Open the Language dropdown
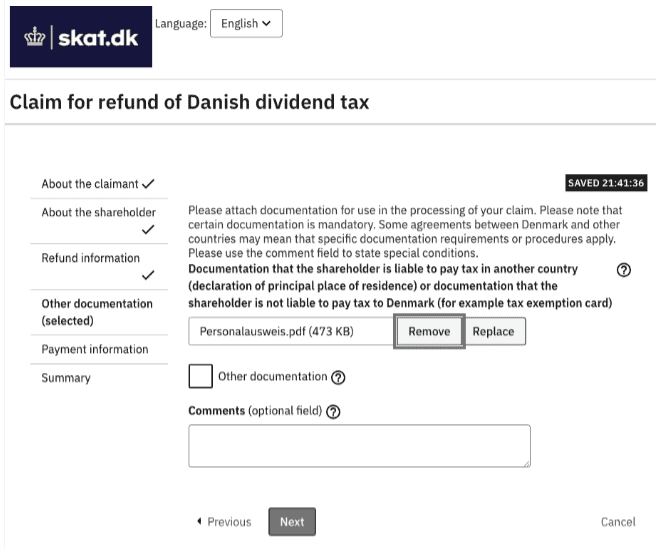Screen dimensions: 656x549 pos(245,24)
